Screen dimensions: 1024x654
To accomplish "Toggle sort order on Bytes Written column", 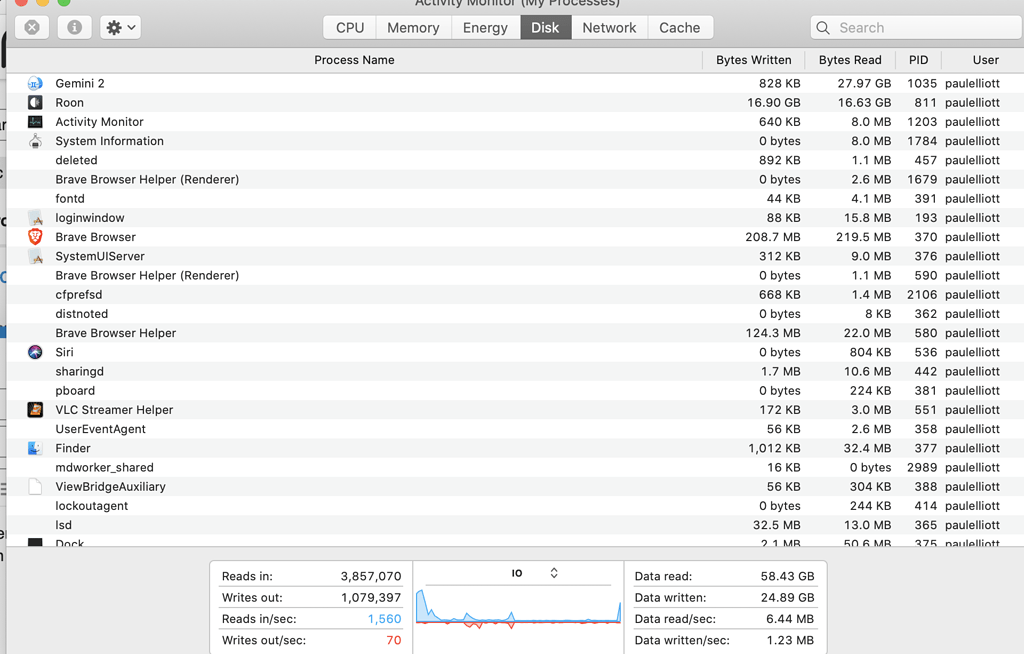I will (x=753, y=60).
